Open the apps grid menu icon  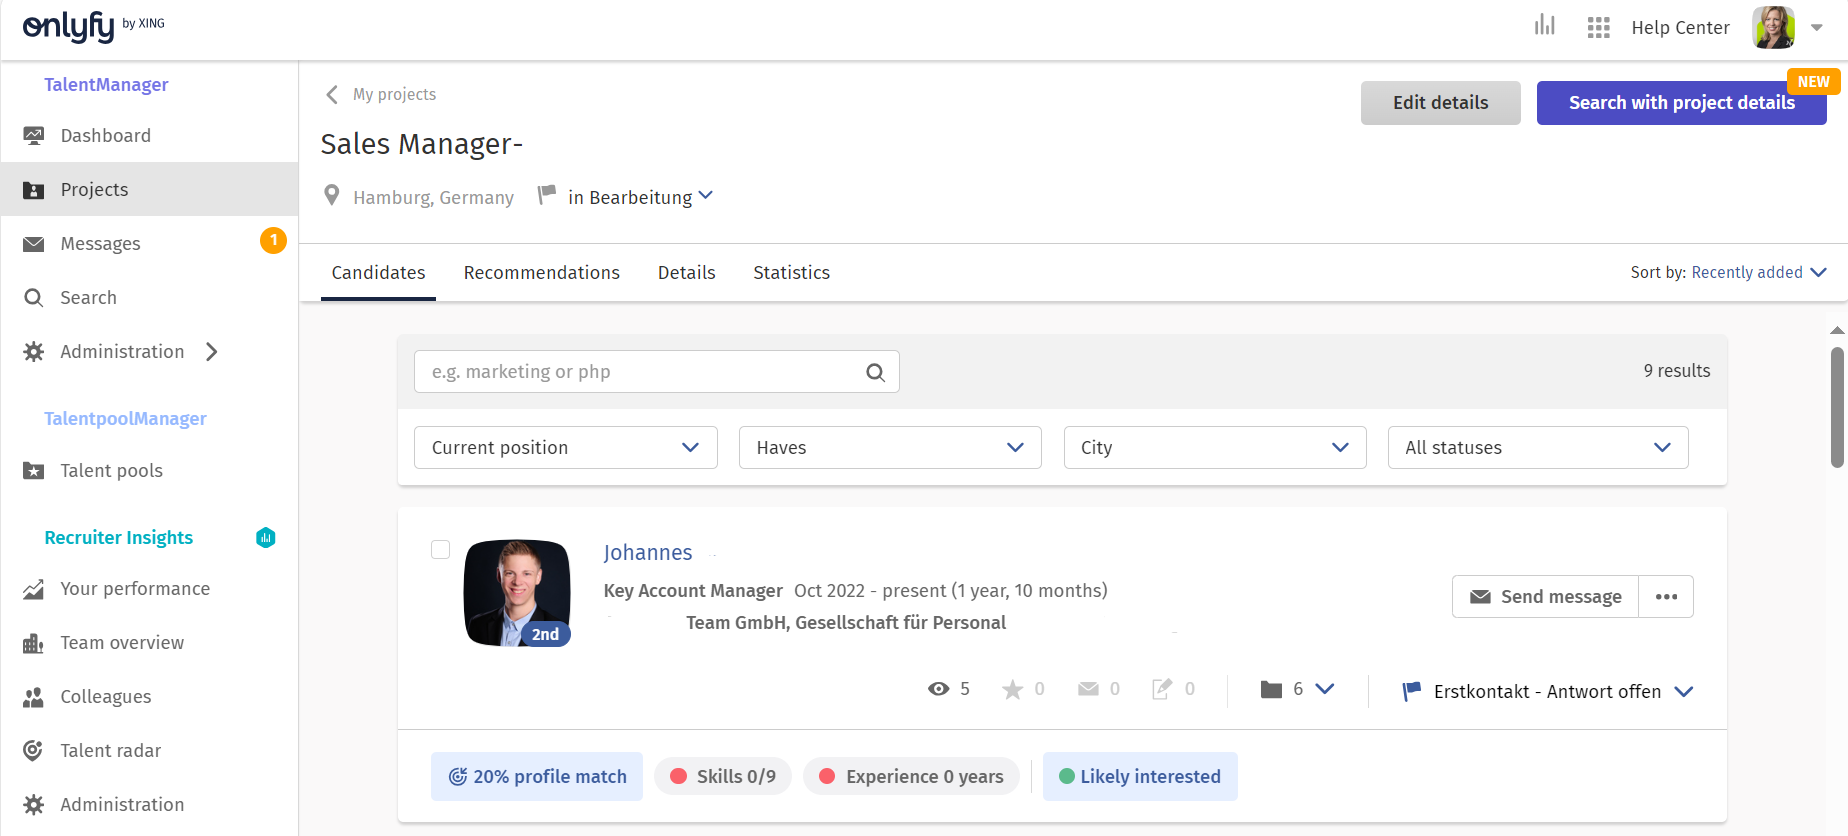(1598, 28)
